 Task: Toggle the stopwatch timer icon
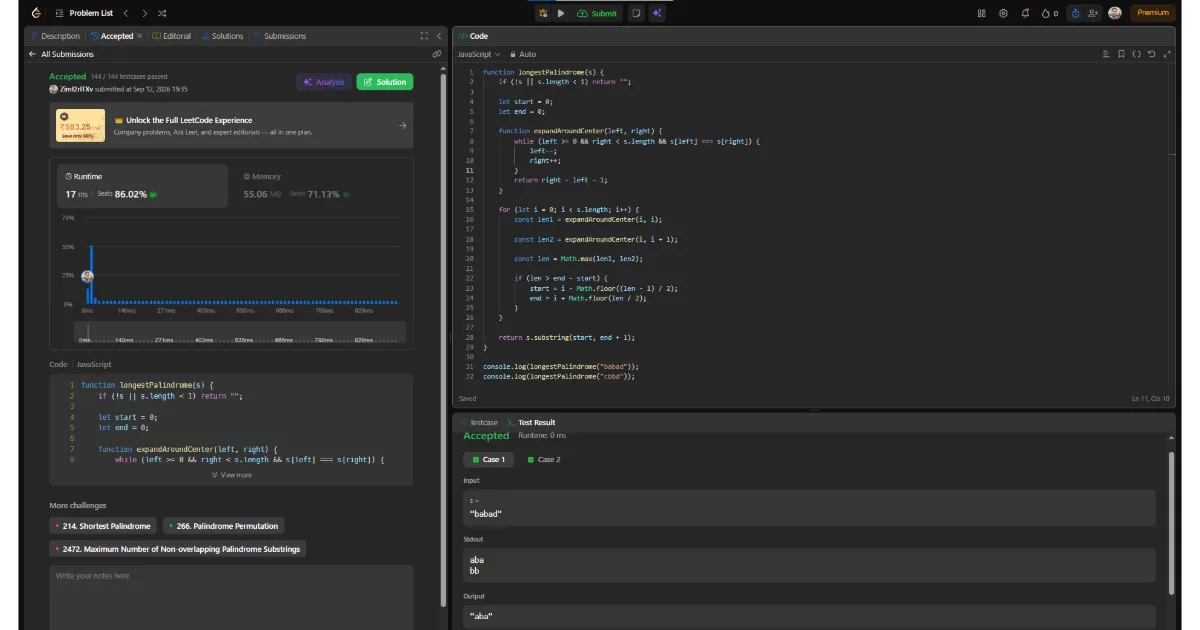[1075, 13]
